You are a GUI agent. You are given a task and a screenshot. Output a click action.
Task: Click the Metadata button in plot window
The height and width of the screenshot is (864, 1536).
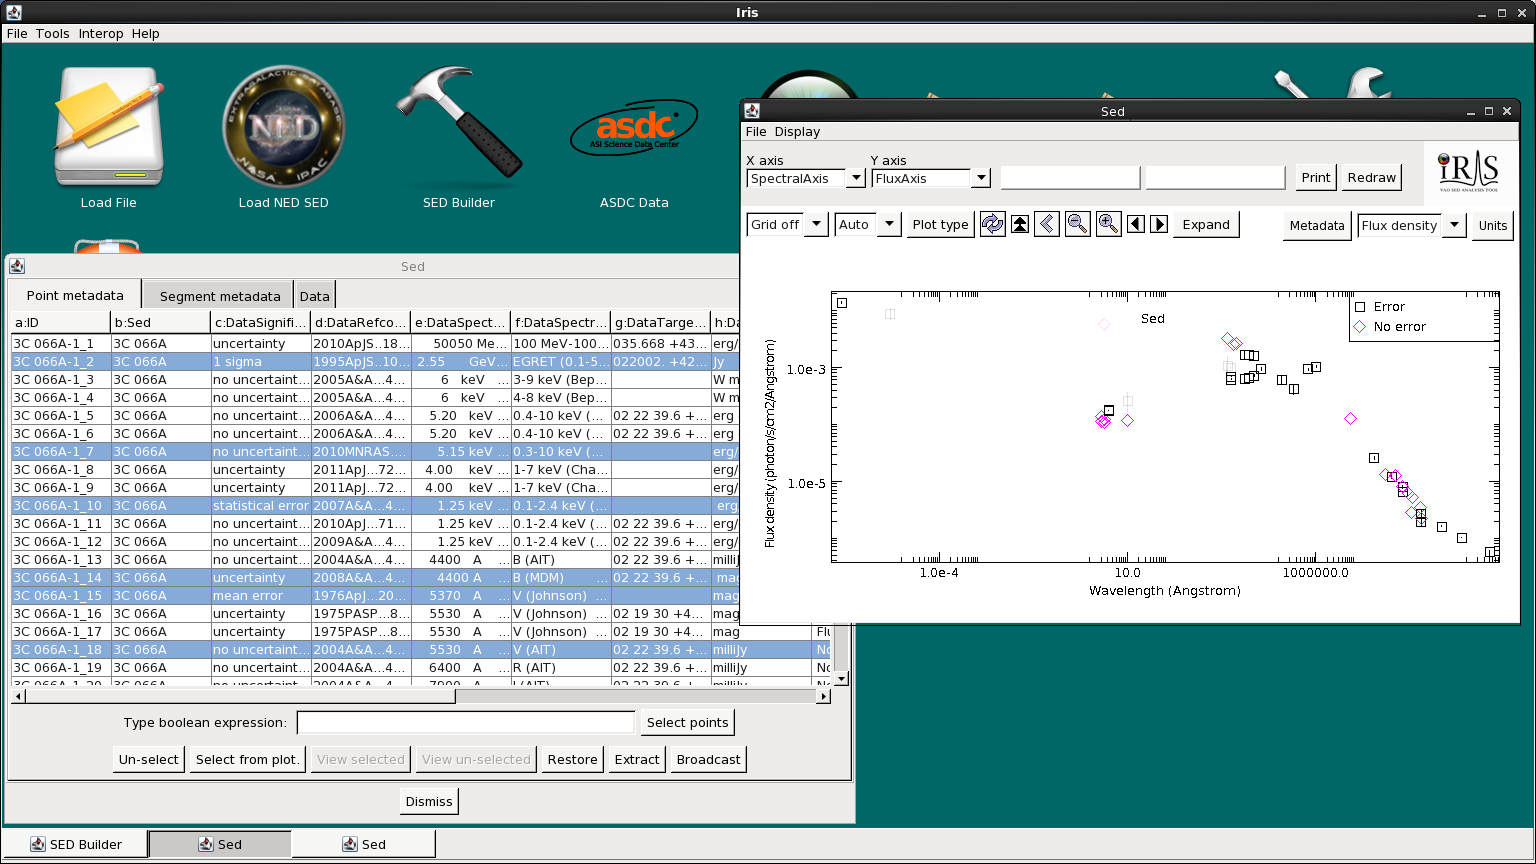pos(1316,225)
